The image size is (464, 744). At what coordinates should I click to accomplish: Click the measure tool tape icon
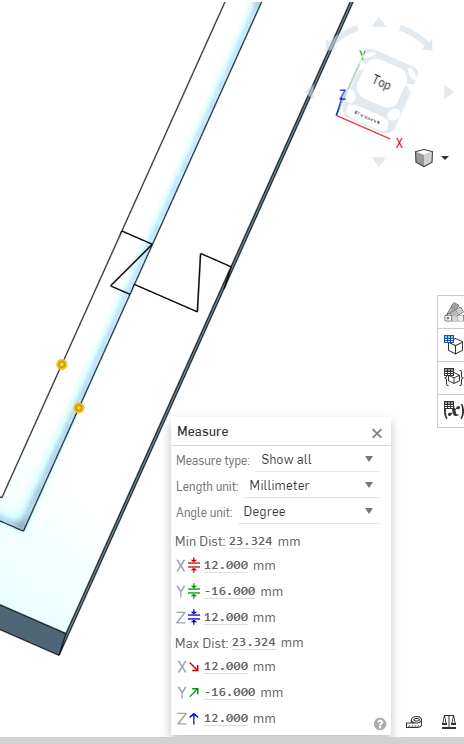point(414,722)
